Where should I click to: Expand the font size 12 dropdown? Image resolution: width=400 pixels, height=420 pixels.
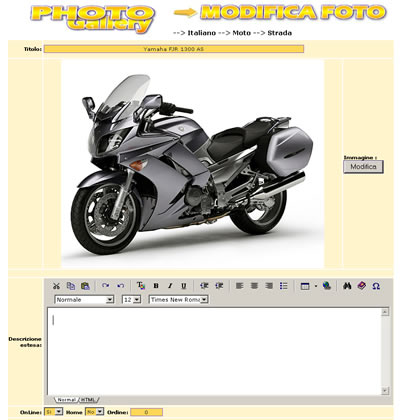point(131,300)
